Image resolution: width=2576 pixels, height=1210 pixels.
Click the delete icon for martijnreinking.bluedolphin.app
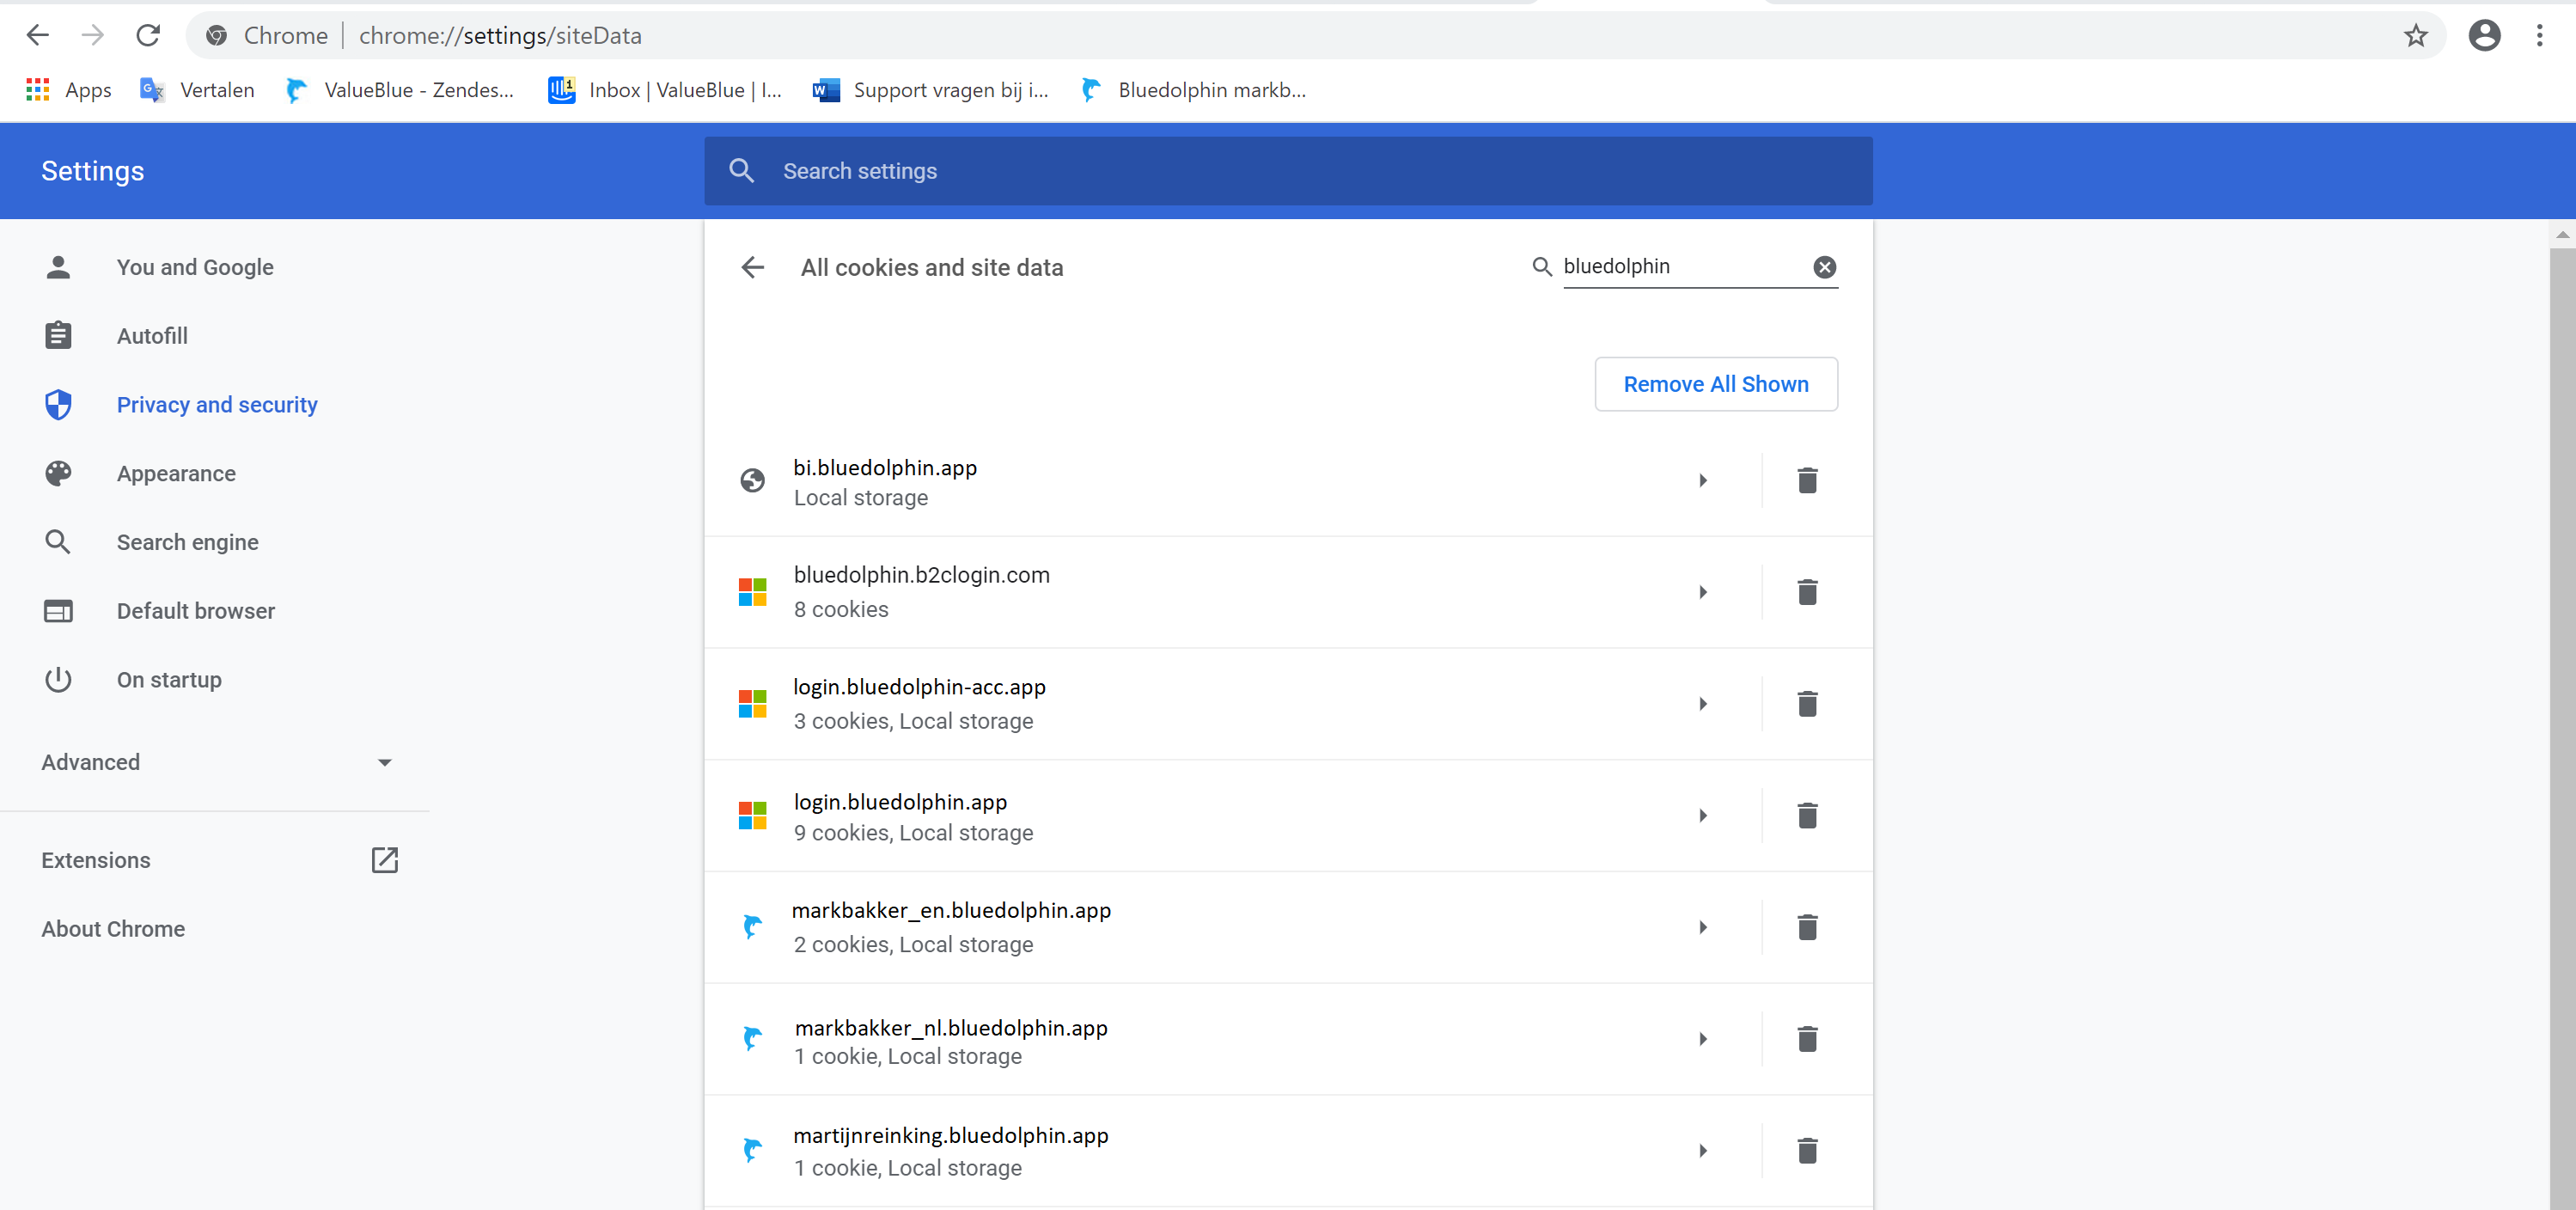[1807, 1151]
